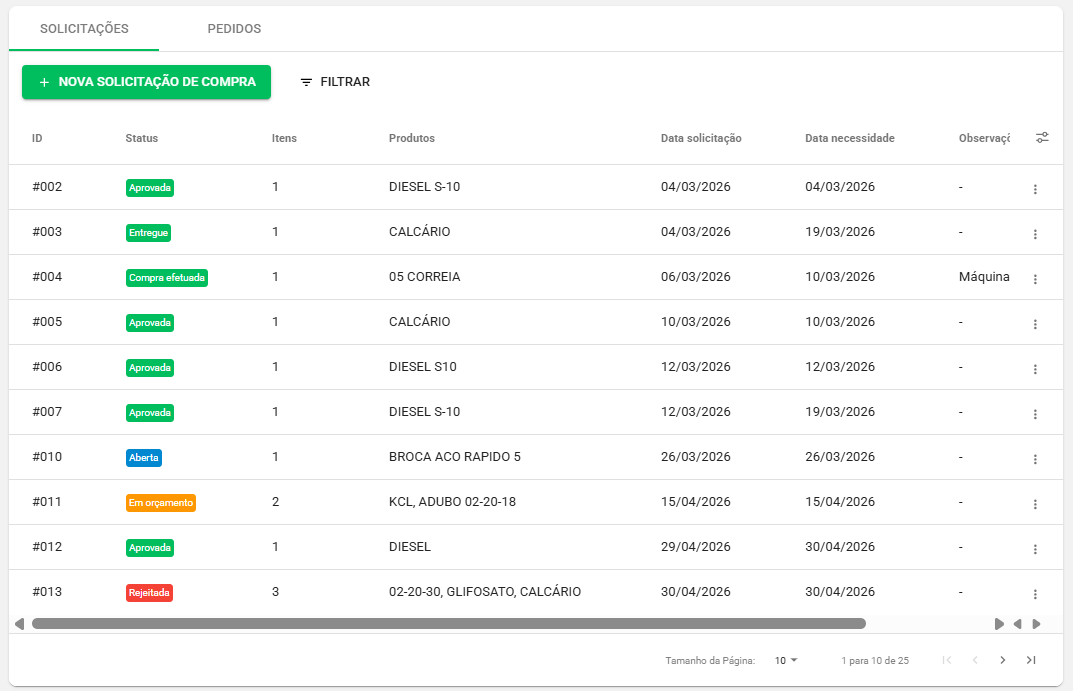Open the three-dot menu for request #011
Screen dimensions: 1073x691
pyautogui.click(x=1035, y=504)
